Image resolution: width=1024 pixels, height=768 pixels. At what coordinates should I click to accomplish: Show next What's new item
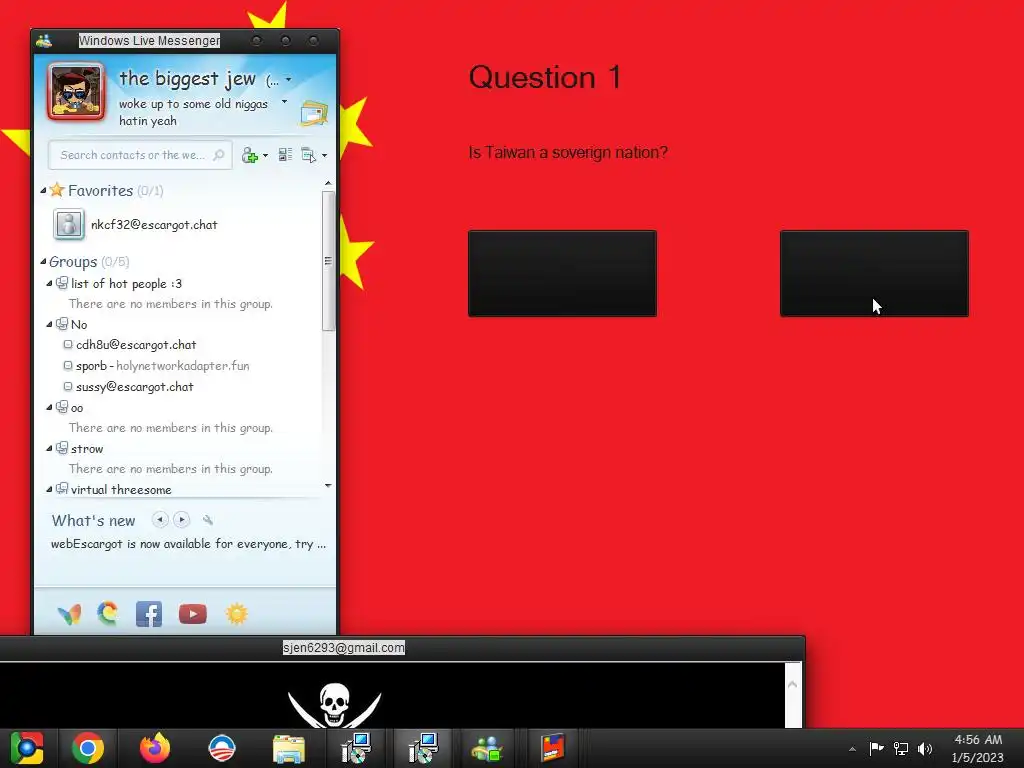point(182,520)
